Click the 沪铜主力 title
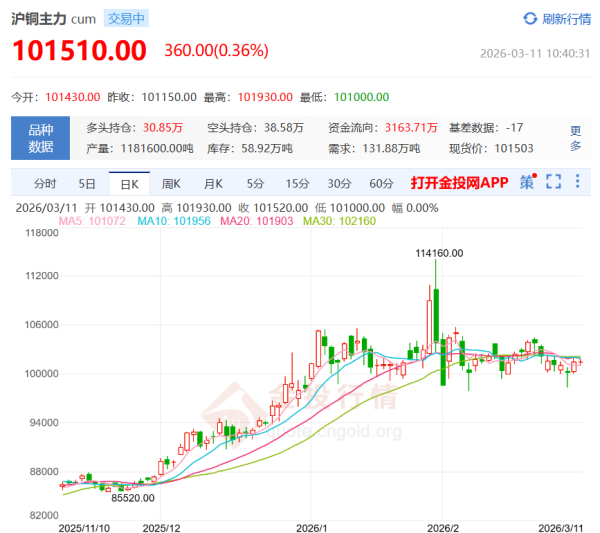The image size is (600, 533). pos(39,19)
